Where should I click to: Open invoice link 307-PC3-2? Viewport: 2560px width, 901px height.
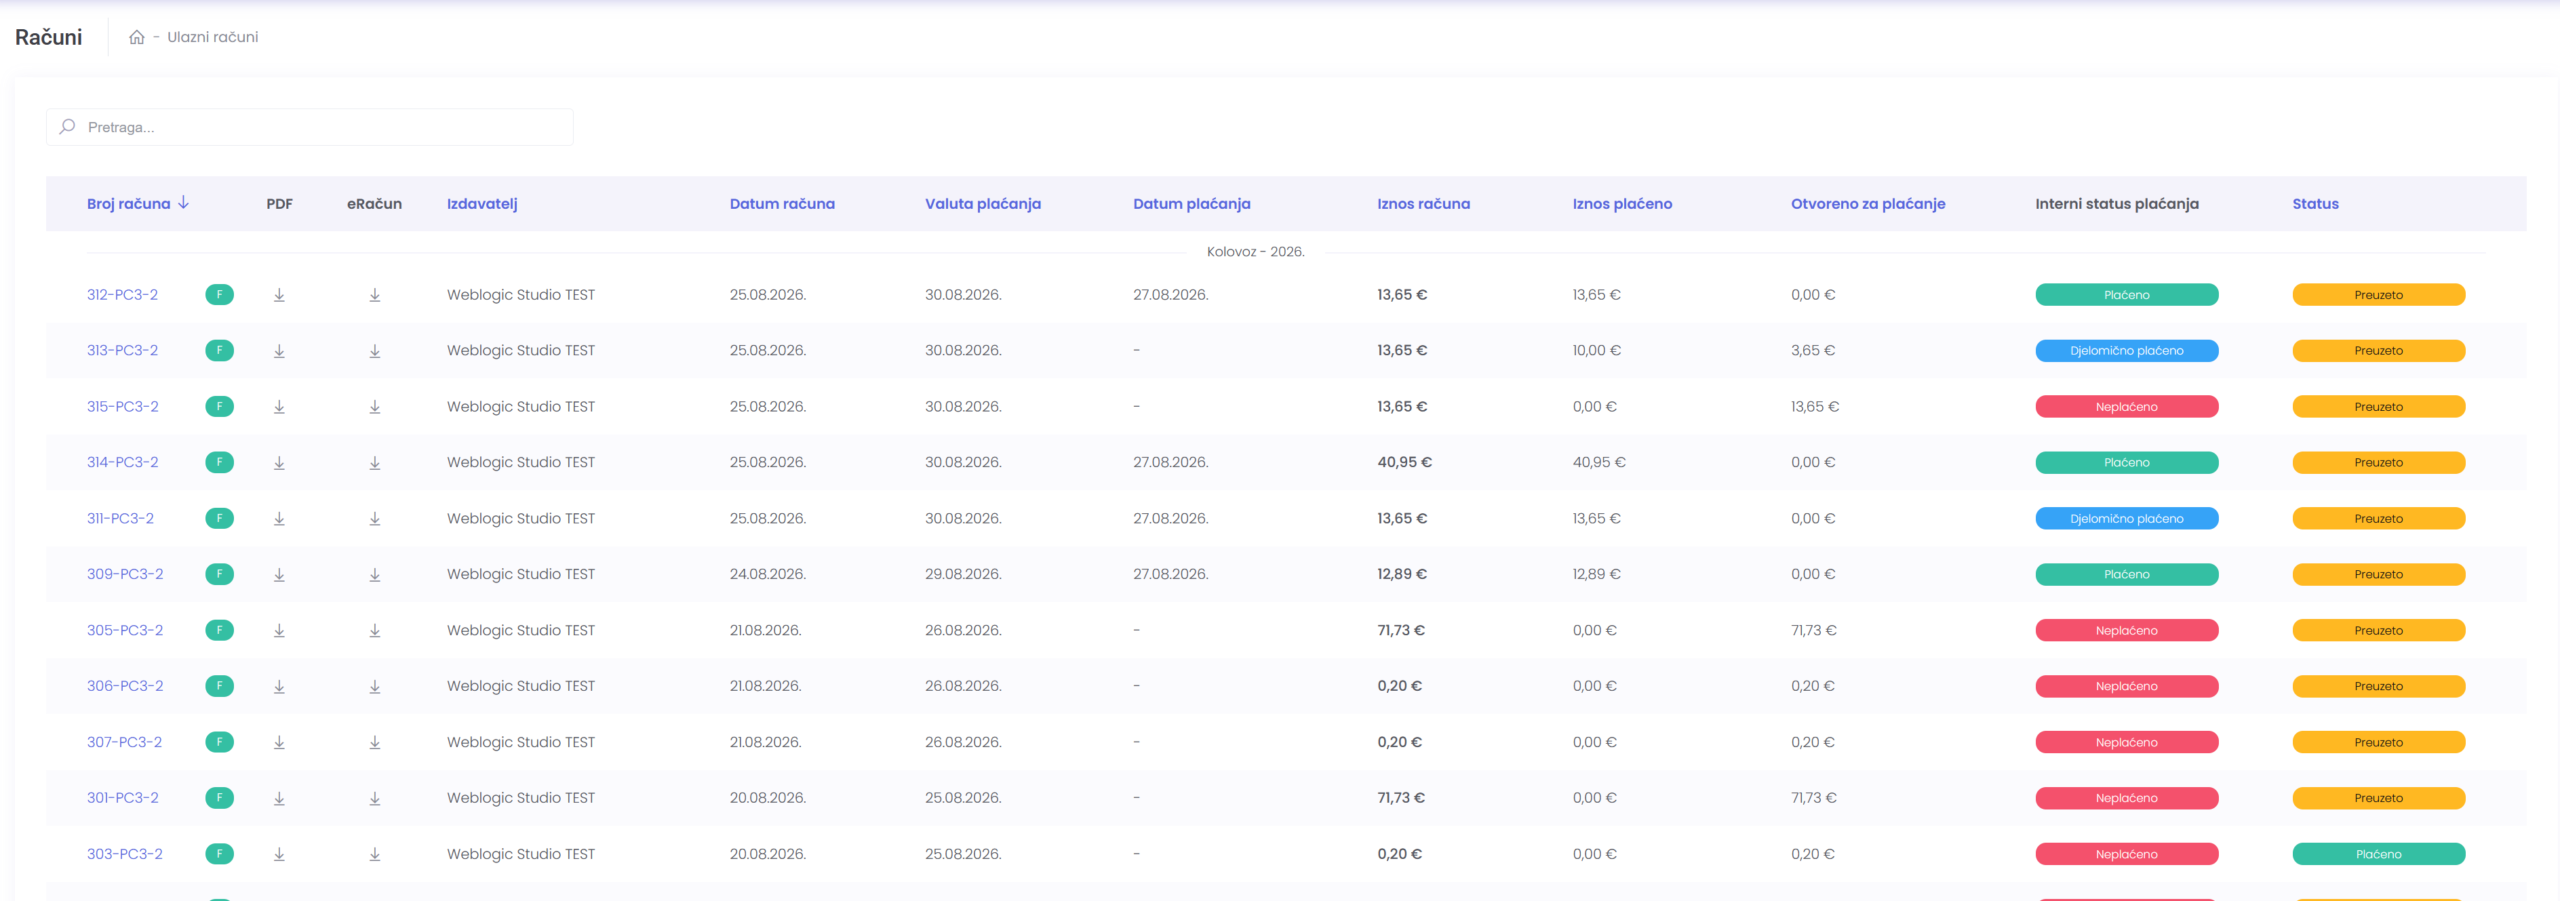pyautogui.click(x=124, y=742)
